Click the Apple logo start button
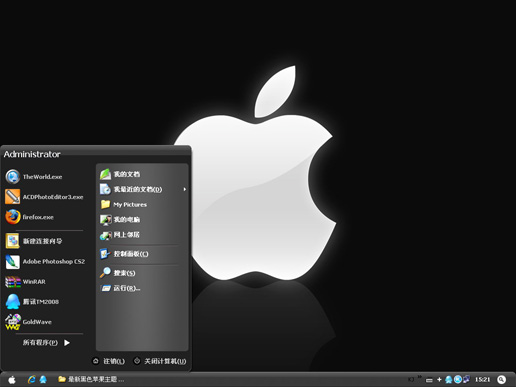Viewport: 516px width, 387px height. pos(12,380)
